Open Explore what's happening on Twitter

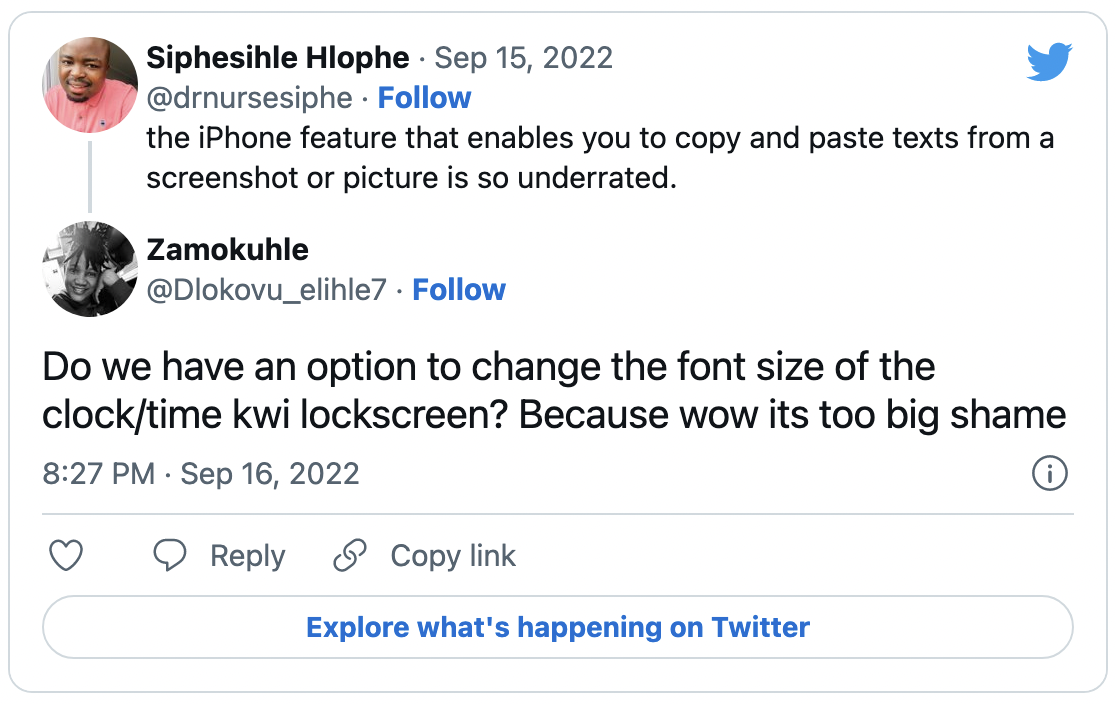[557, 627]
